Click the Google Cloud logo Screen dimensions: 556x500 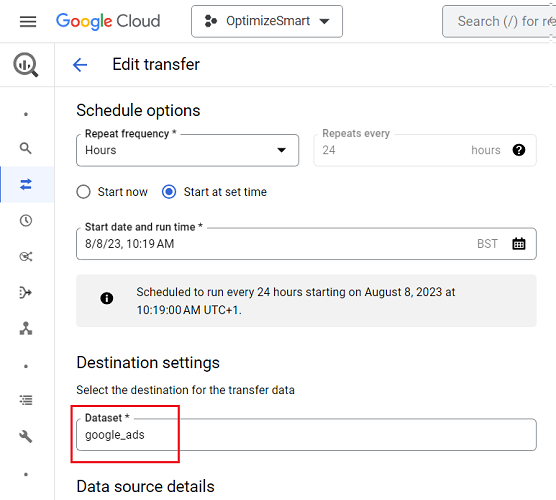pyautogui.click(x=108, y=21)
